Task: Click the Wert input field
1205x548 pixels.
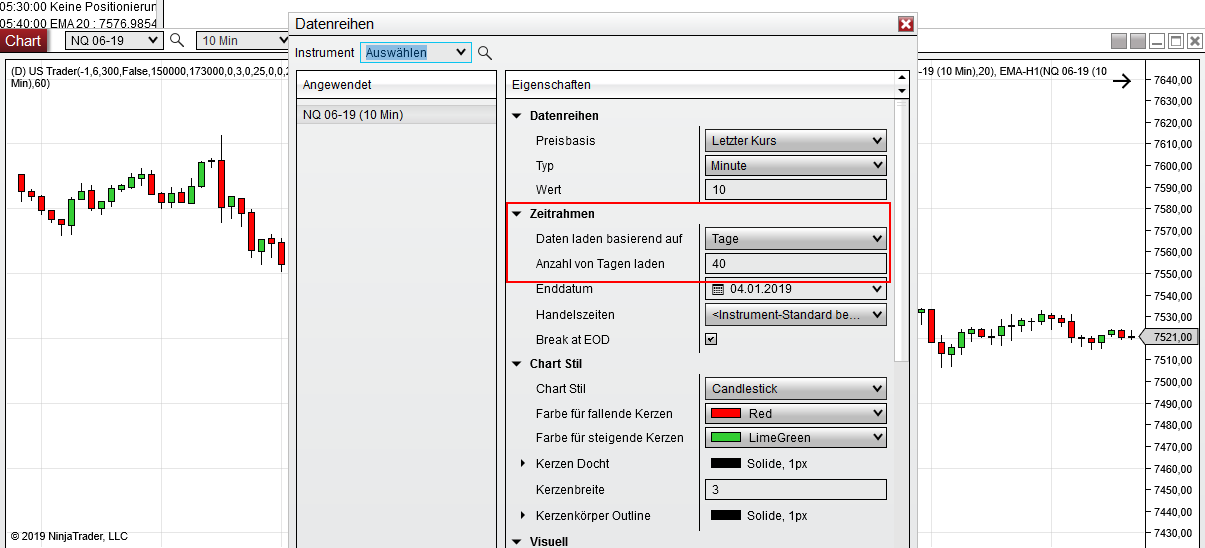Action: pos(796,190)
